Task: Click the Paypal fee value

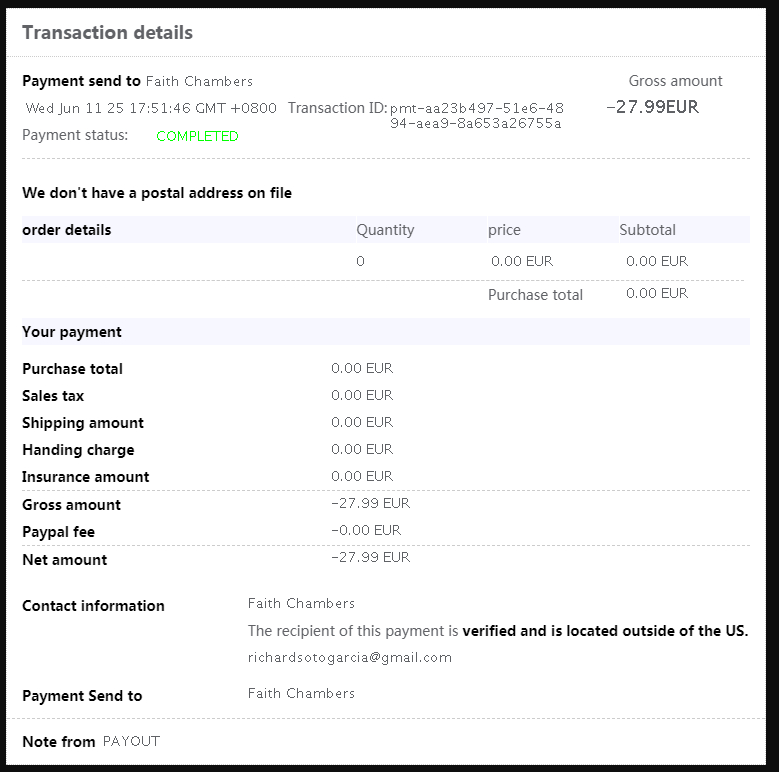Action: 366,530
